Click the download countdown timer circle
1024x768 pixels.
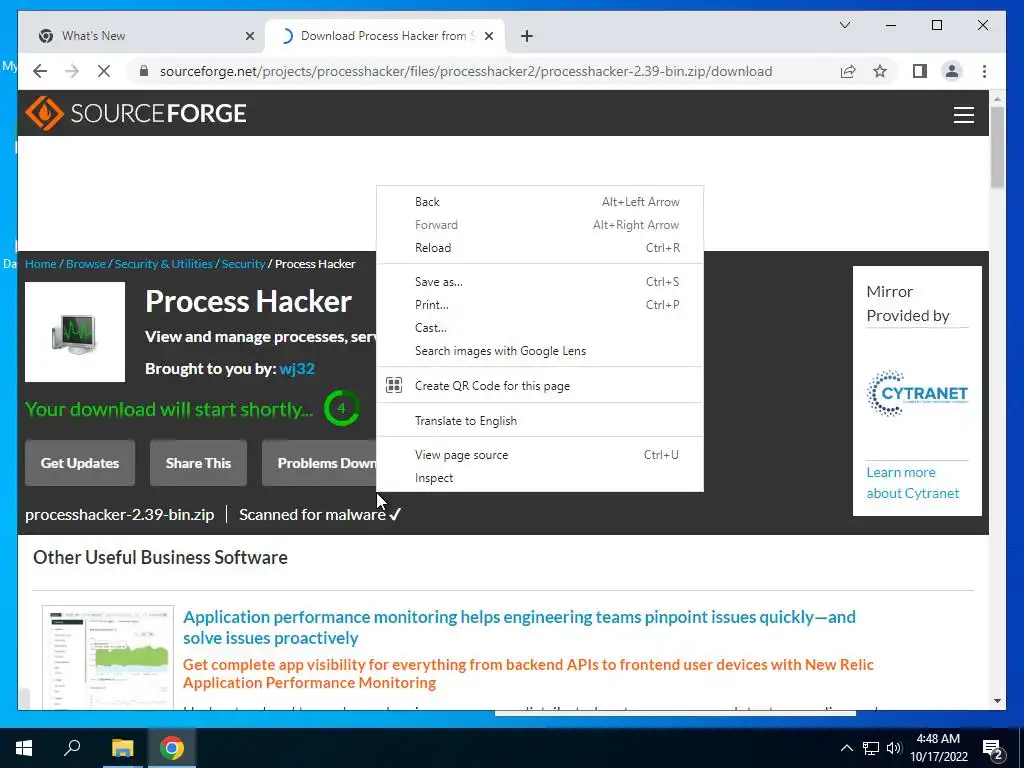341,408
